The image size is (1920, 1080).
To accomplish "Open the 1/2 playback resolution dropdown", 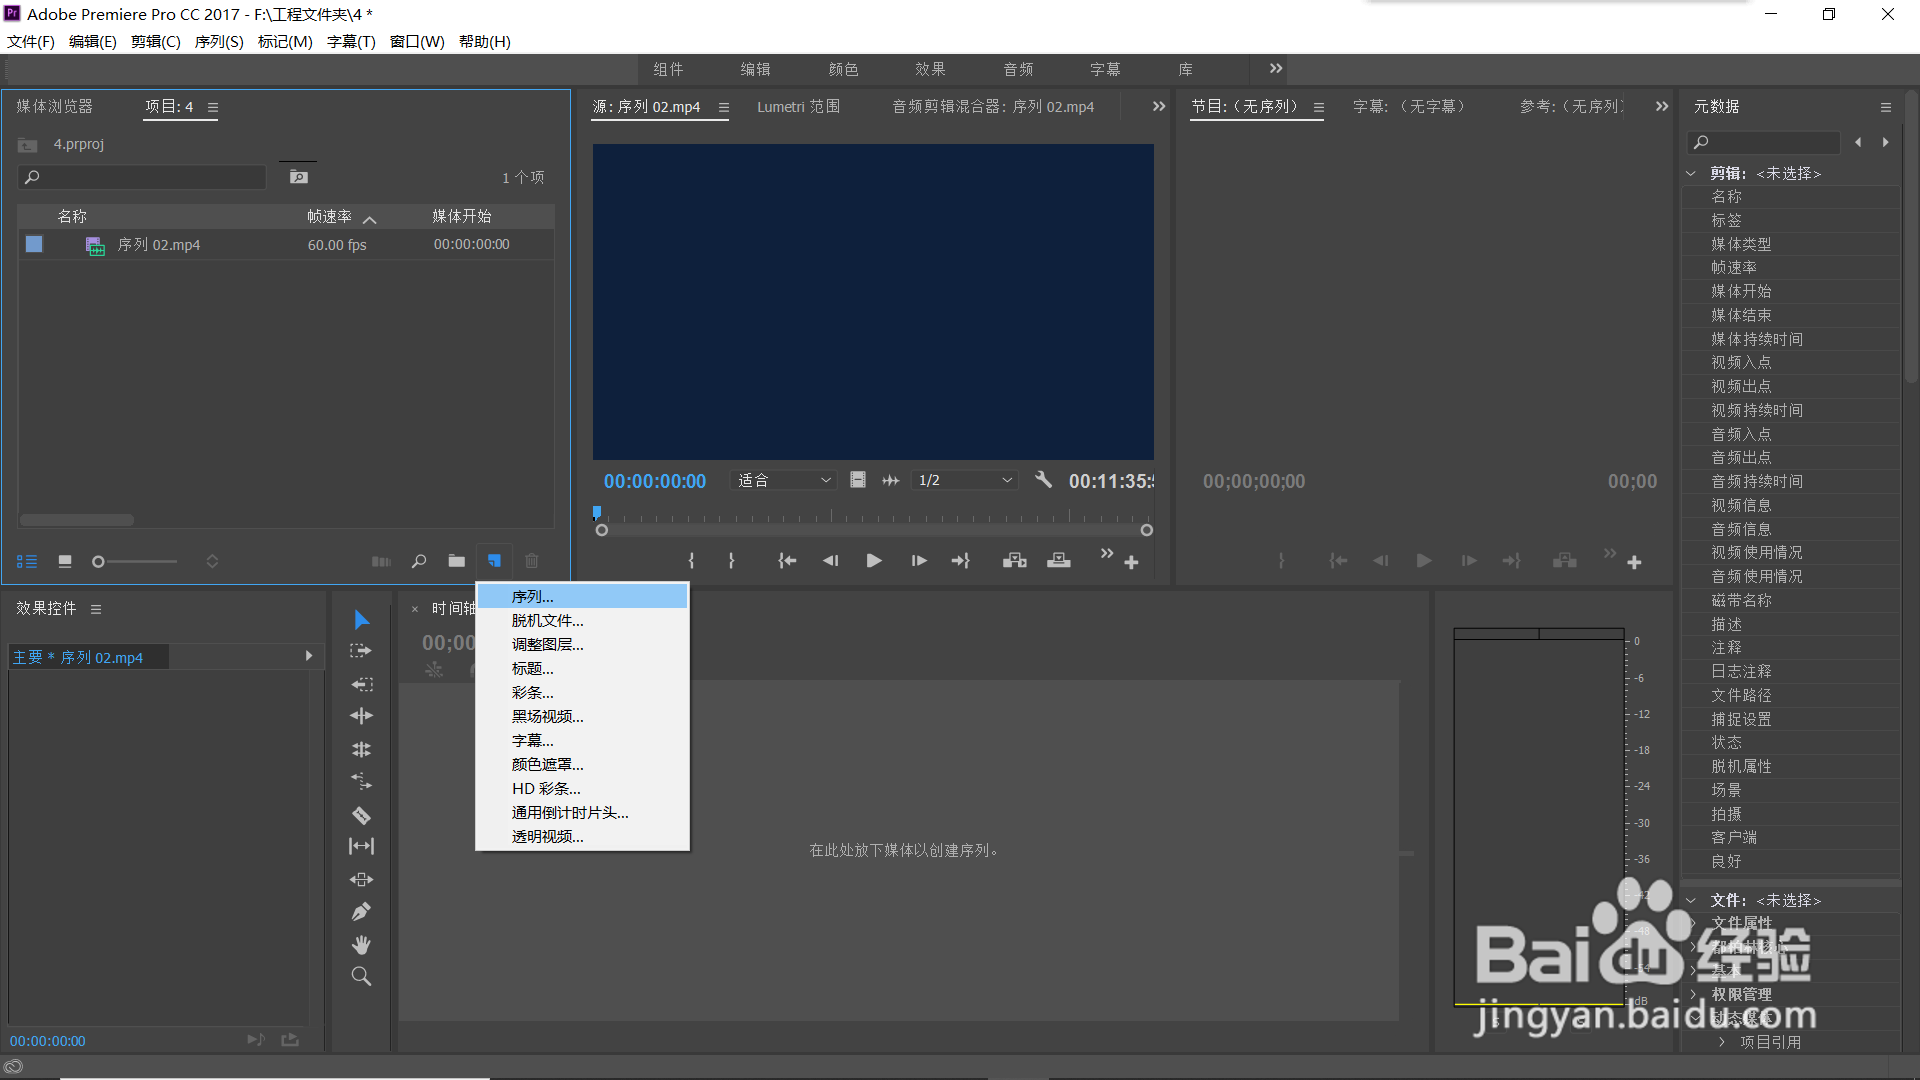I will [x=965, y=480].
